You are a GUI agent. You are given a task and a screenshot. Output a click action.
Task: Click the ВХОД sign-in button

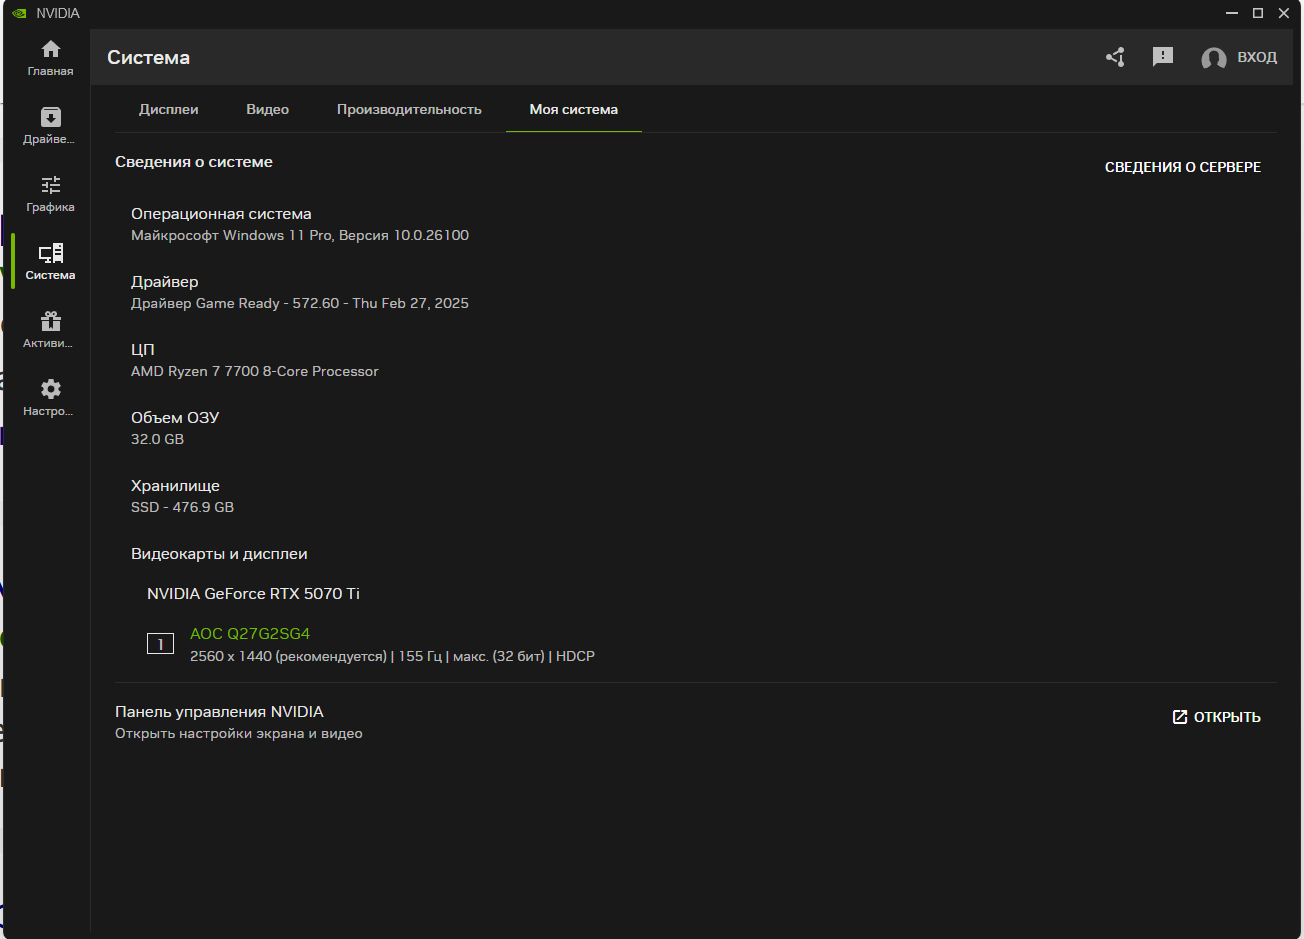(1257, 57)
